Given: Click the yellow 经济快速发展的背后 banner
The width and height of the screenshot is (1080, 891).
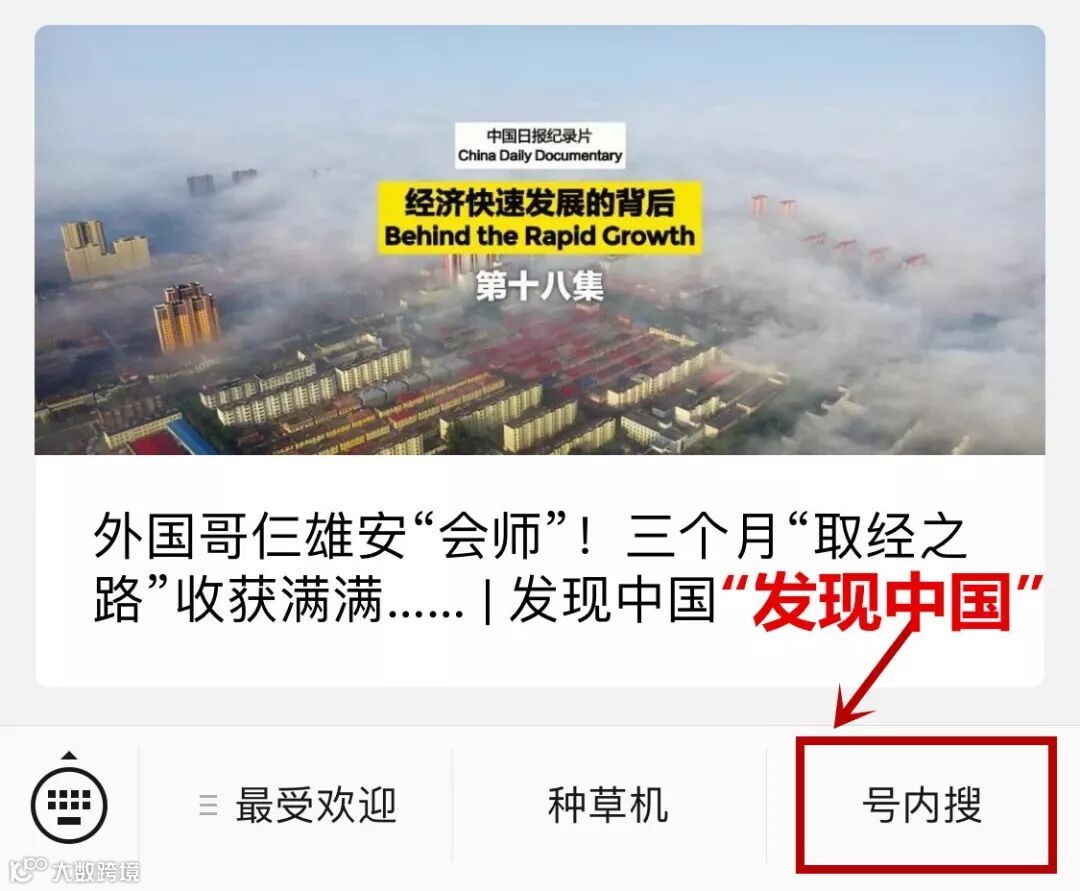Looking at the screenshot, I should point(539,203).
